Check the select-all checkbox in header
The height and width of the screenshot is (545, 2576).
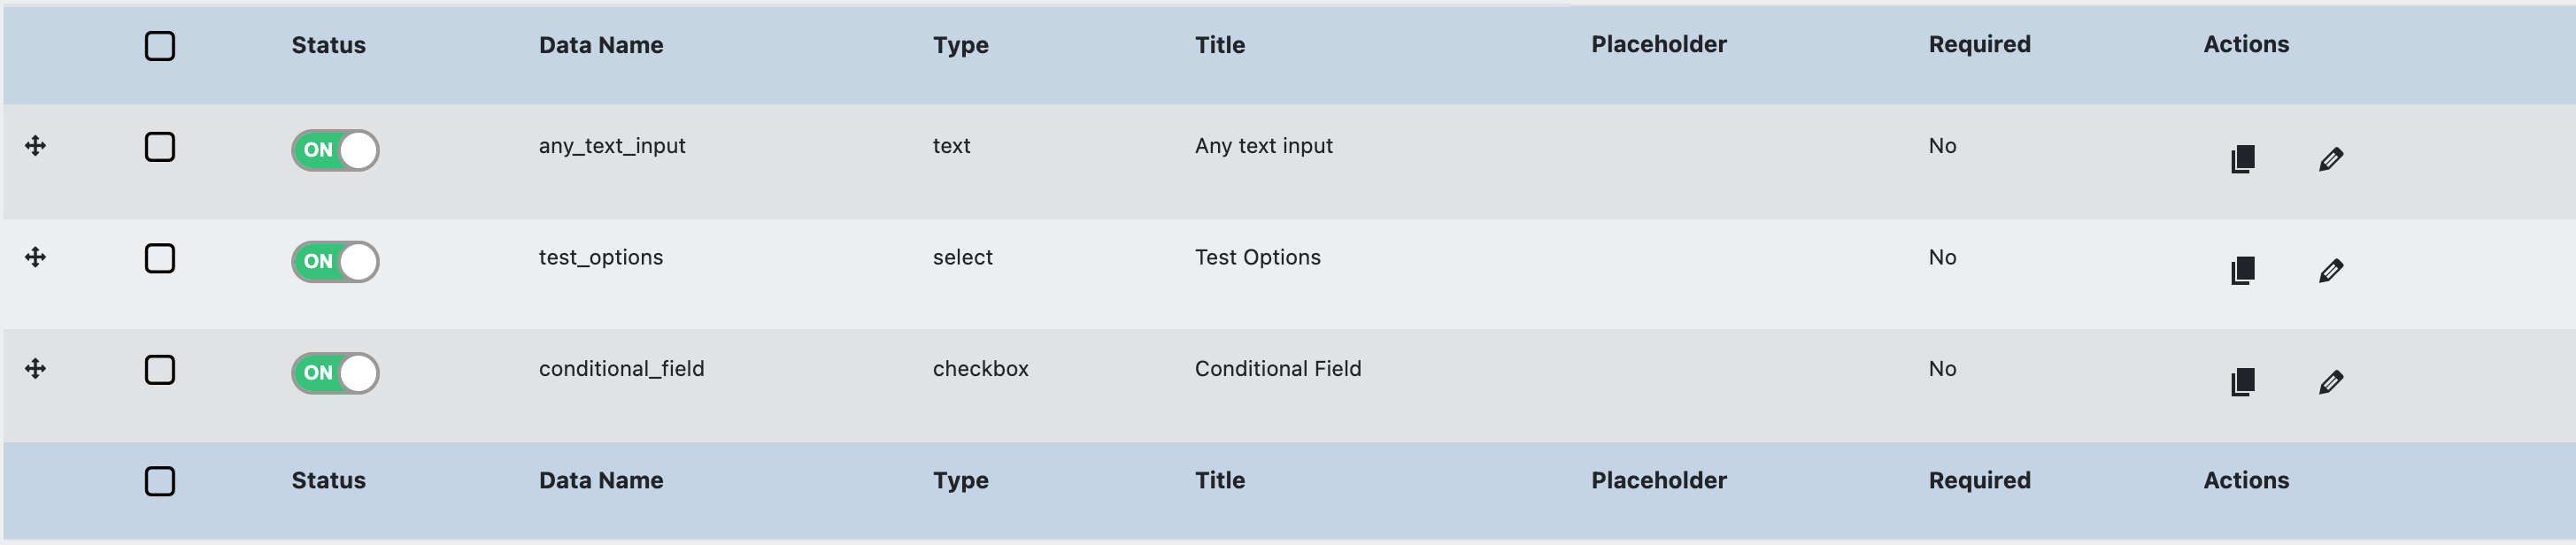160,46
